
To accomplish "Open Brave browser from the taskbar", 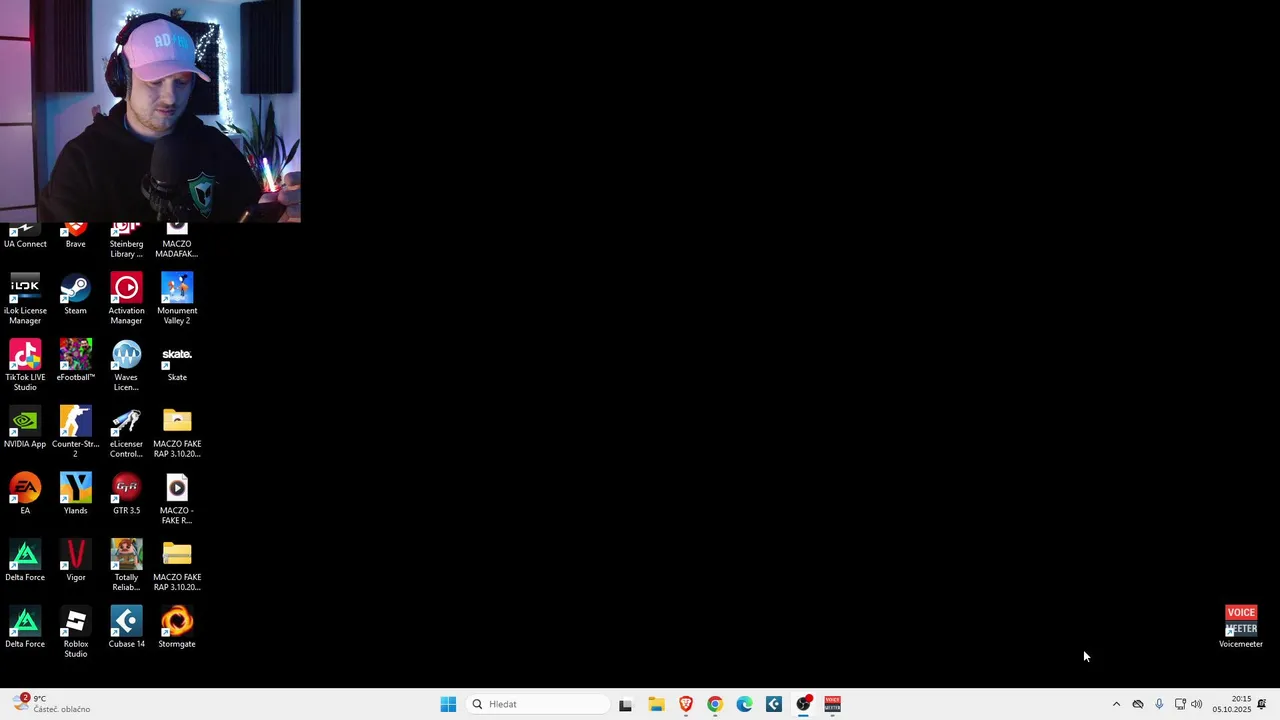I will pyautogui.click(x=686, y=704).
